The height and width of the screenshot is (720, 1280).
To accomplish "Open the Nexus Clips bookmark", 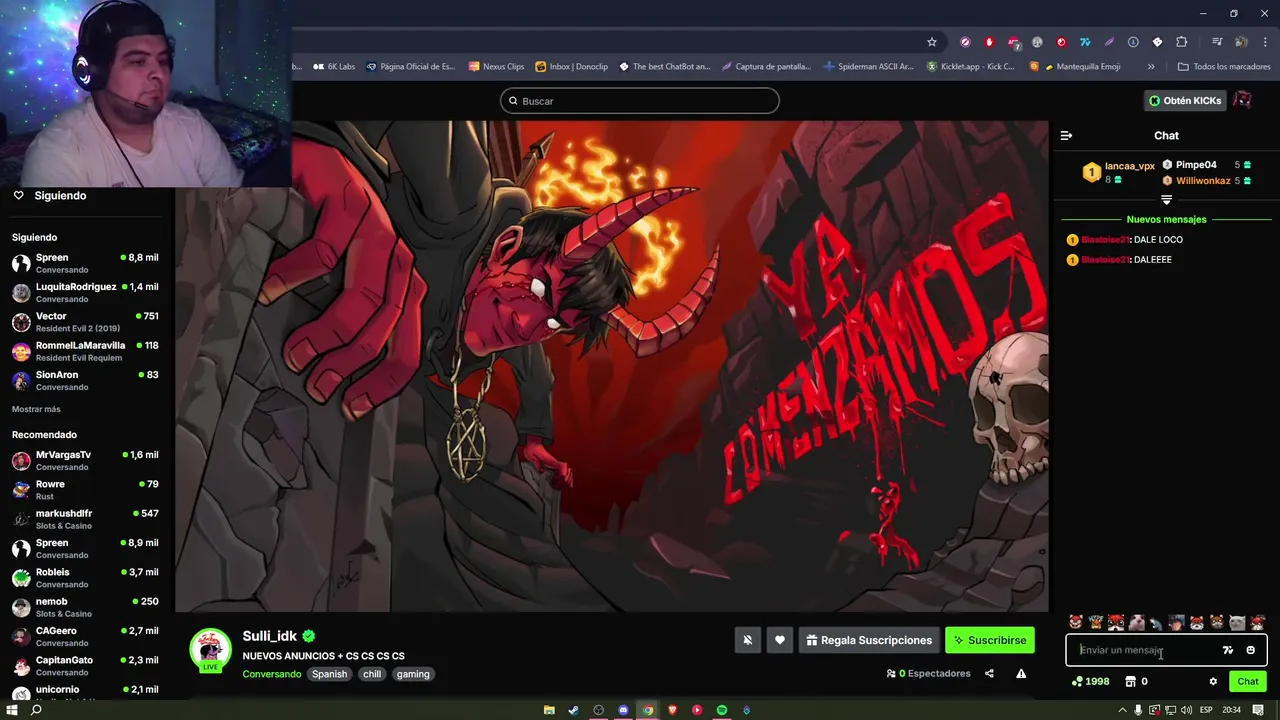I will click(x=496, y=67).
